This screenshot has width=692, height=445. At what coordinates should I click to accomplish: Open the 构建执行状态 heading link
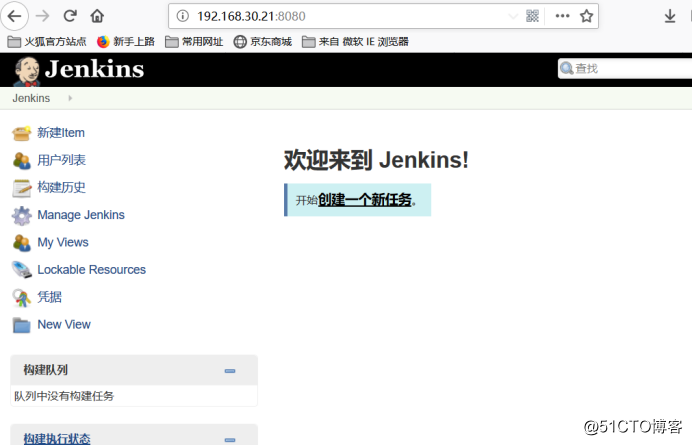(x=57, y=438)
